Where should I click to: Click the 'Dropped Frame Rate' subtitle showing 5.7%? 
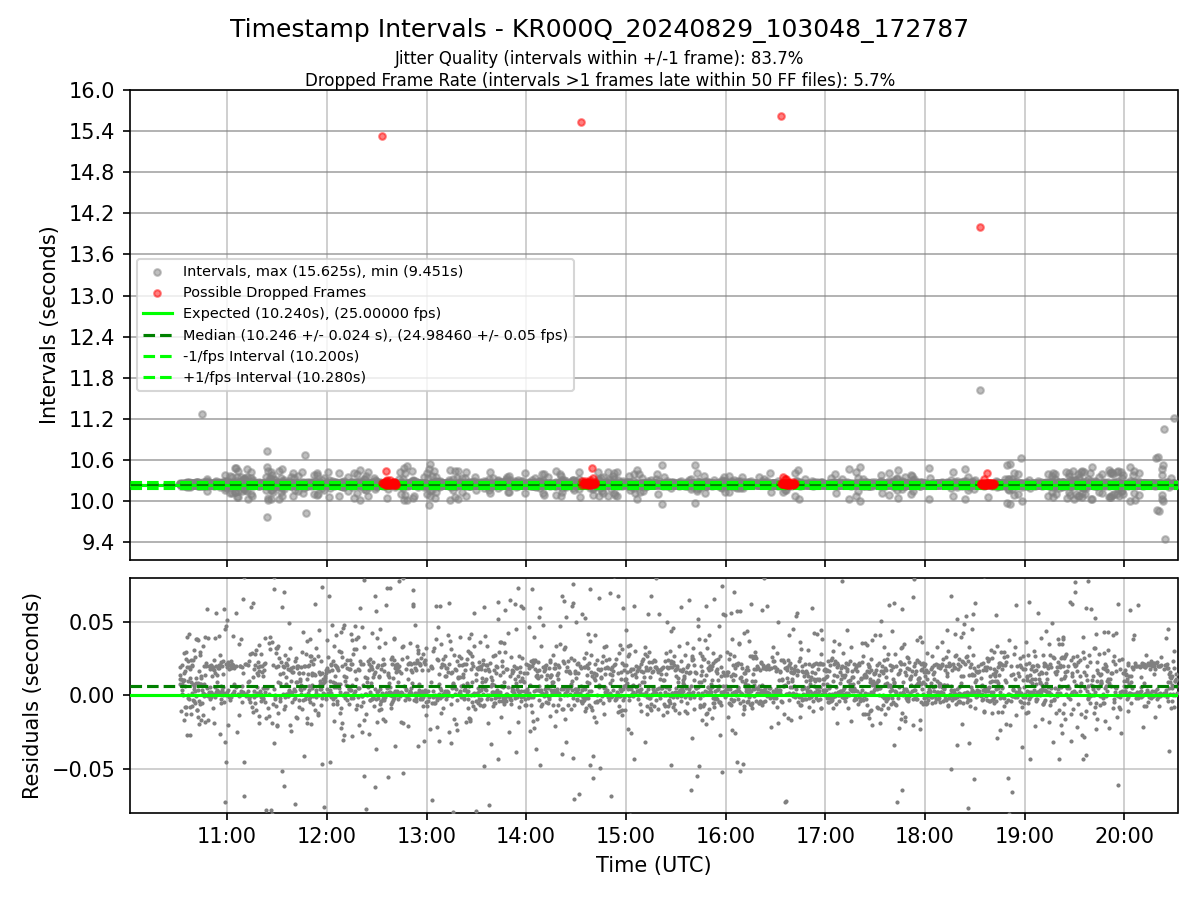coord(599,79)
